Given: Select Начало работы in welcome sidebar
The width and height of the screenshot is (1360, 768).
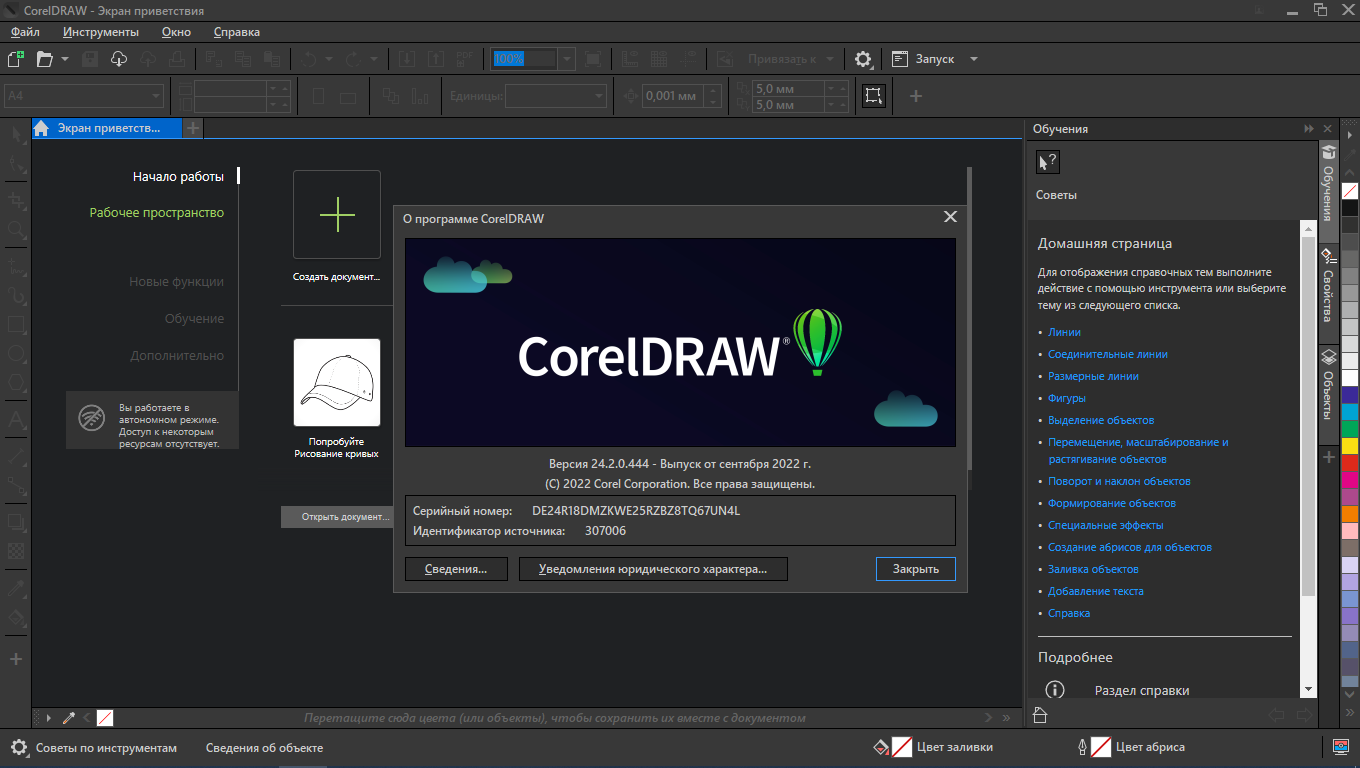Looking at the screenshot, I should click(178, 176).
